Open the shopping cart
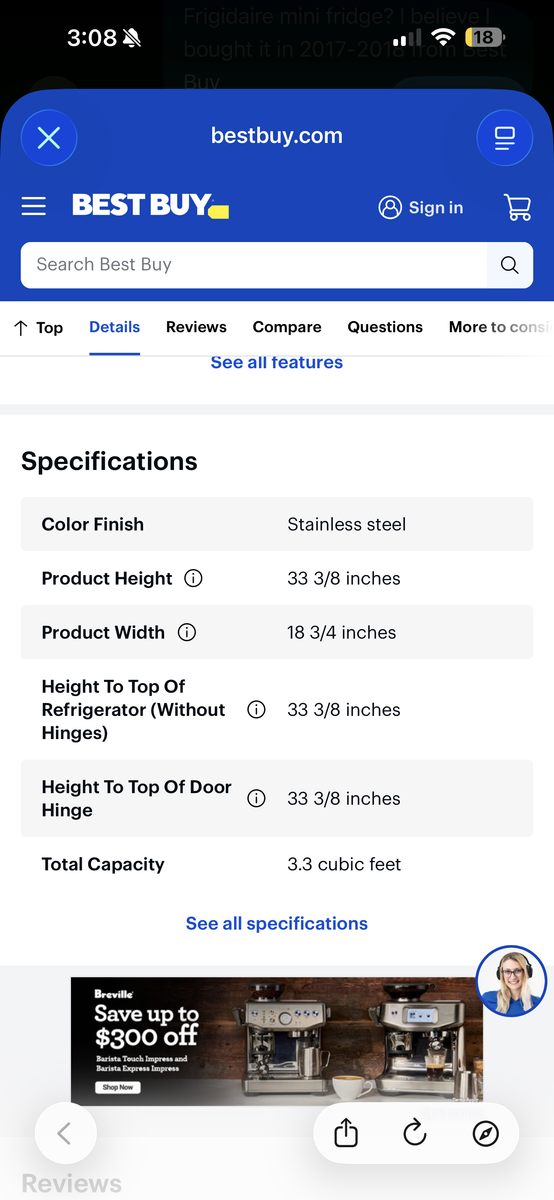 coord(518,207)
